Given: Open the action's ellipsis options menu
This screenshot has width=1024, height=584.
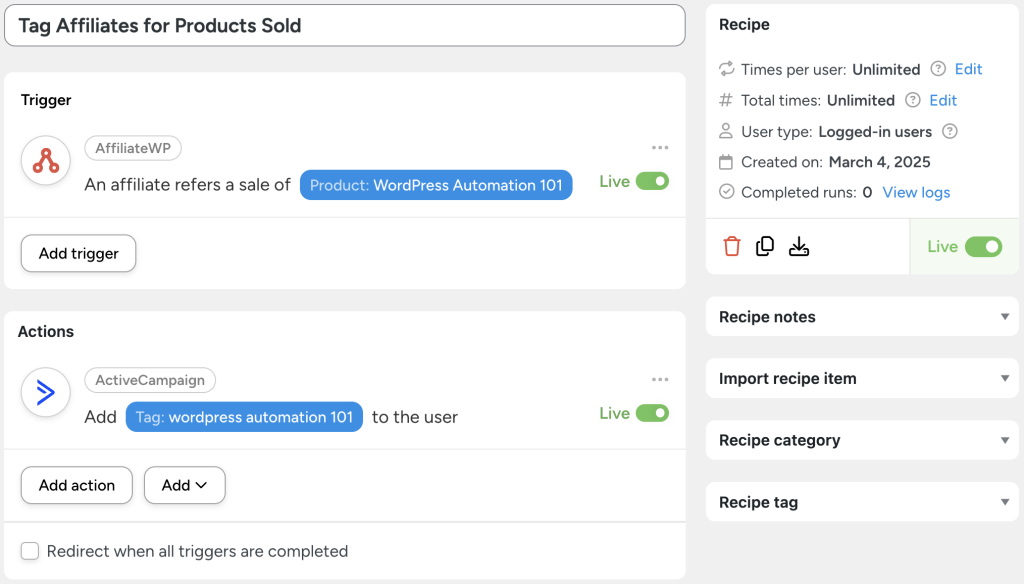Looking at the screenshot, I should point(660,379).
